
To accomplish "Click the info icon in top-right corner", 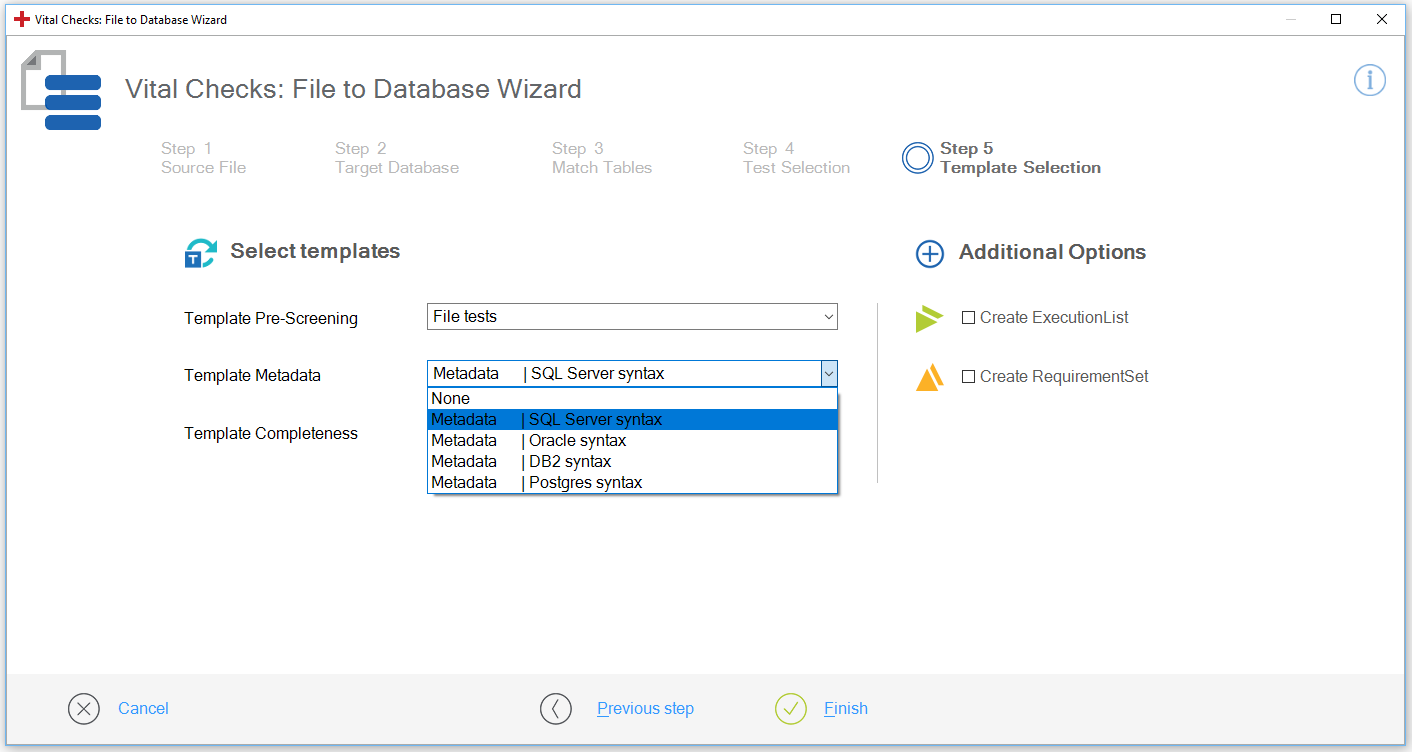I will [1369, 80].
